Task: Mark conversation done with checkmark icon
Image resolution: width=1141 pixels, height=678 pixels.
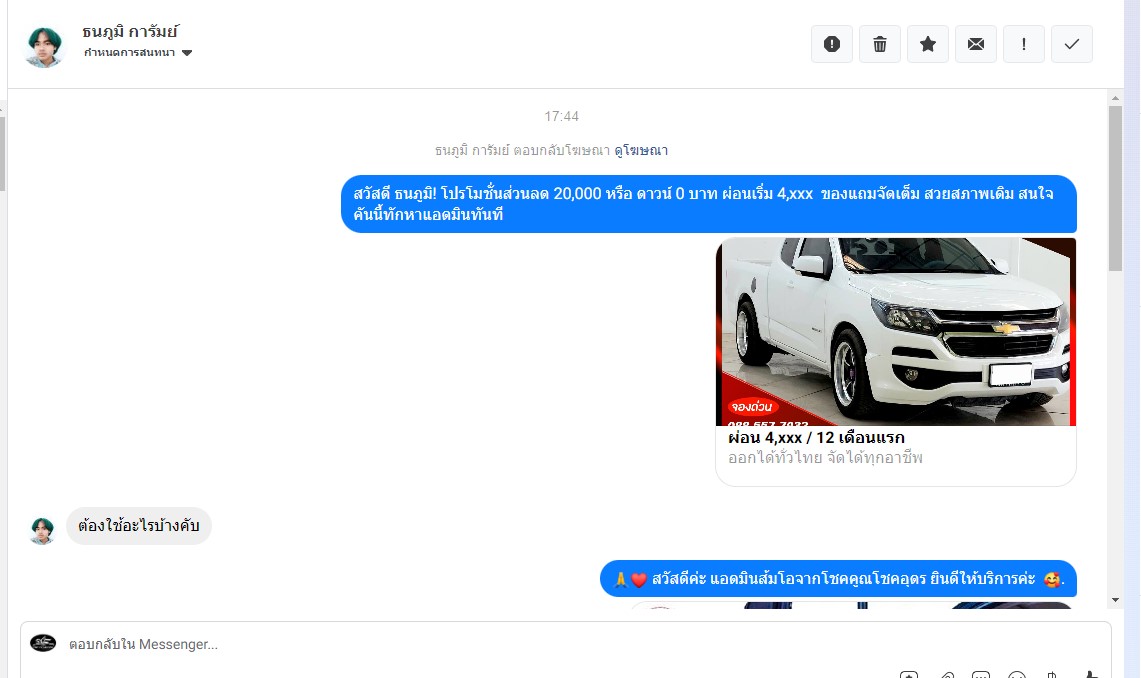Action: click(1072, 44)
